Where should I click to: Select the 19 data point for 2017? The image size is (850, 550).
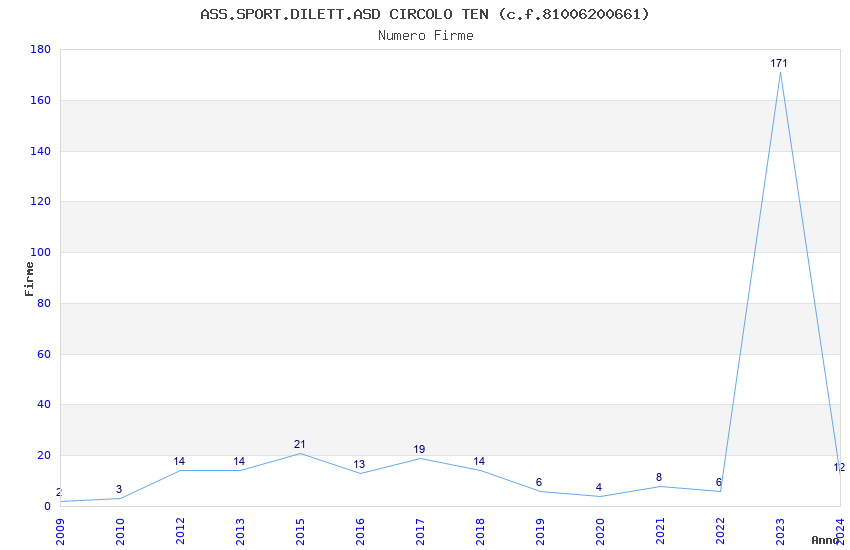click(420, 458)
